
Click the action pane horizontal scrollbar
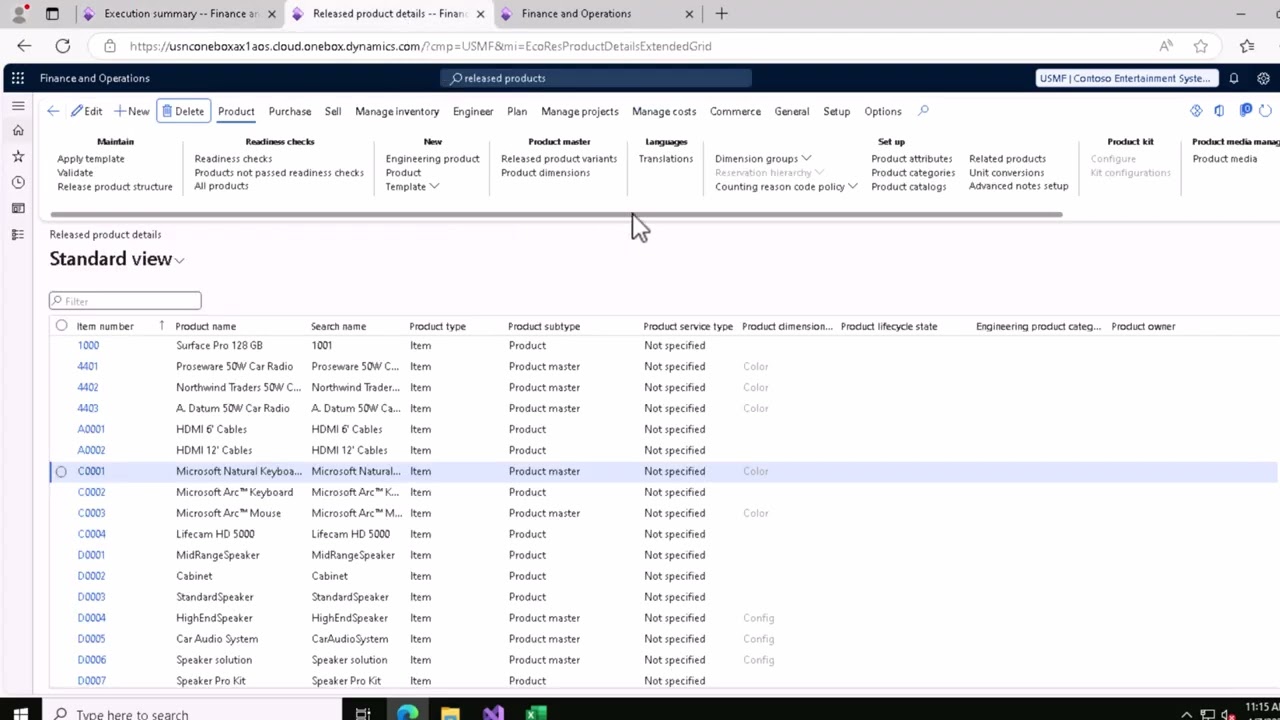[556, 214]
